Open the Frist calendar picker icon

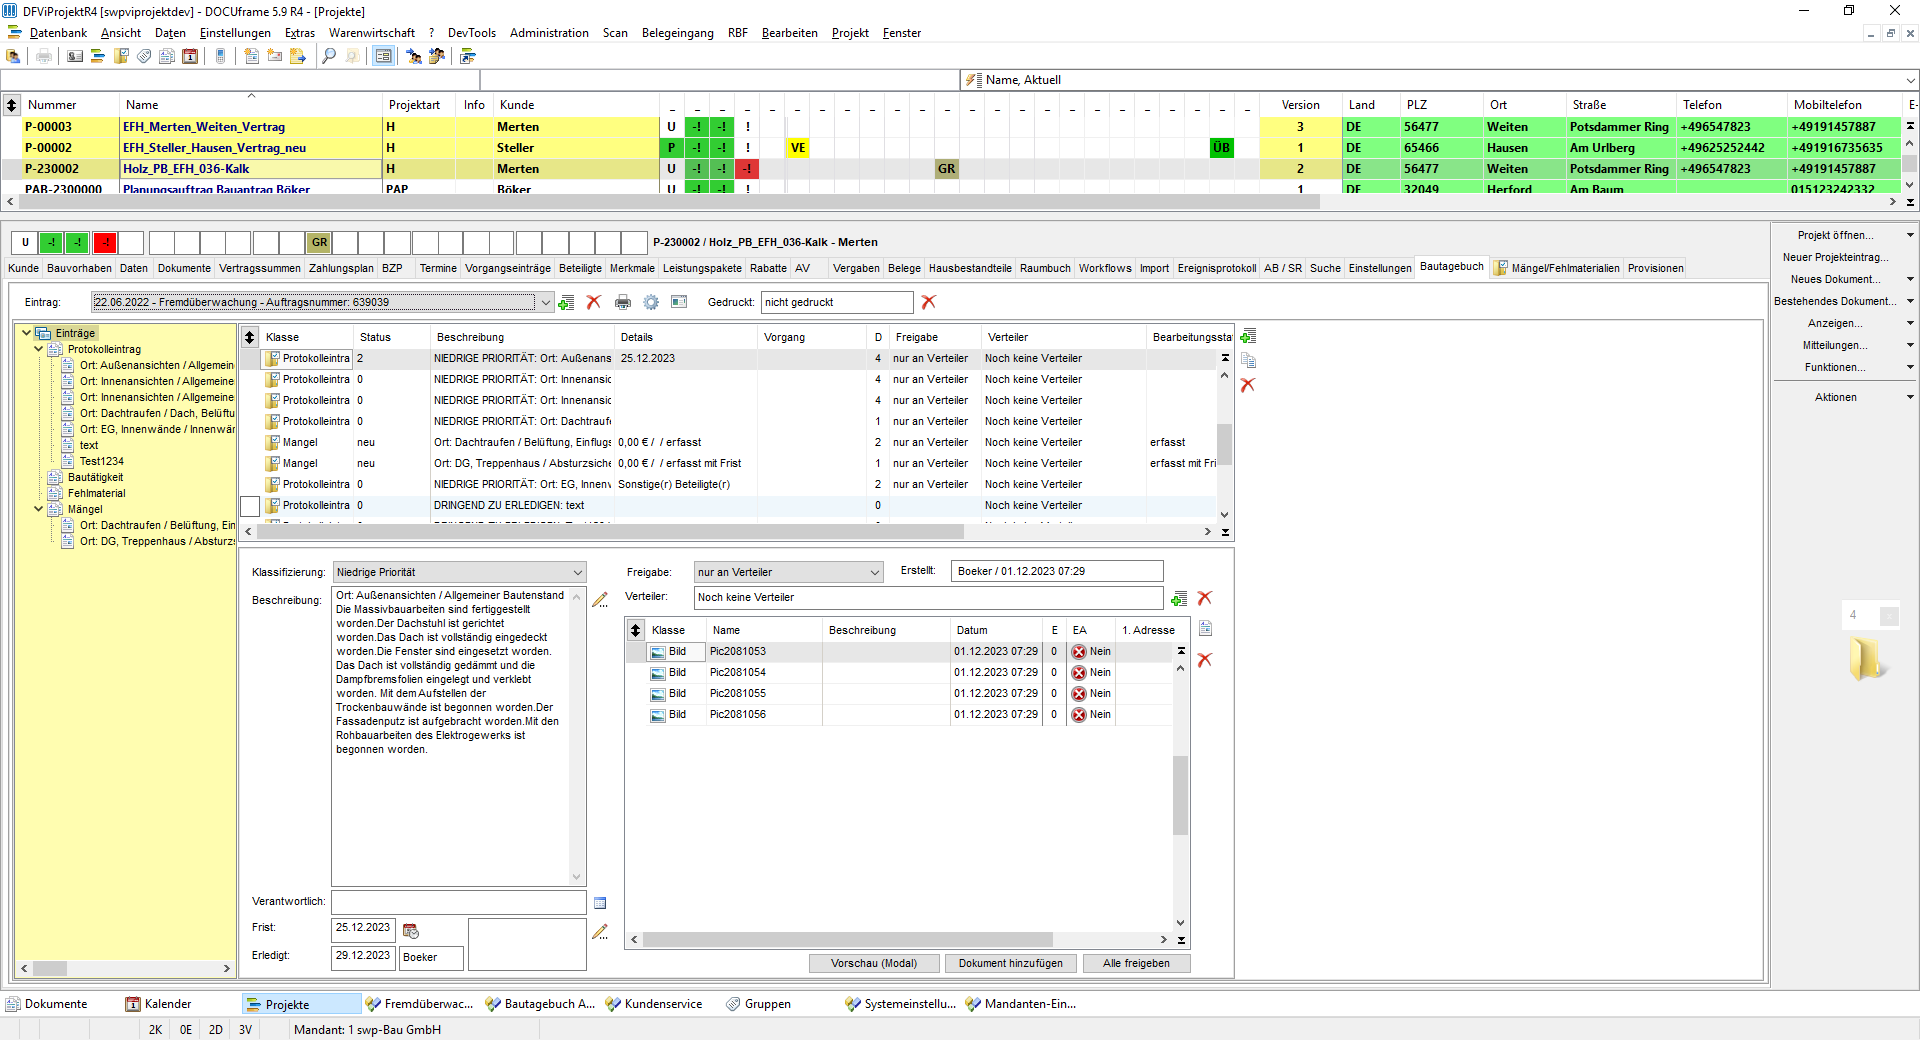click(x=410, y=931)
